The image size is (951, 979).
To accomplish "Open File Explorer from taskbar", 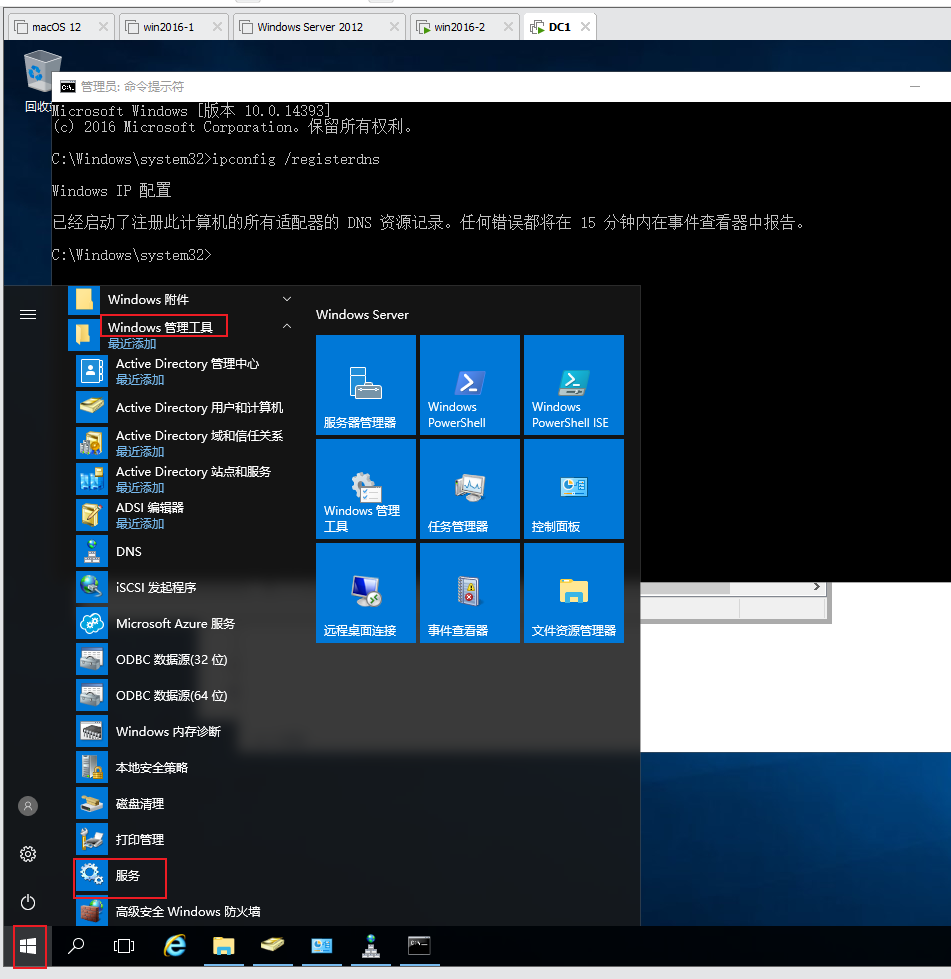I will coord(223,946).
